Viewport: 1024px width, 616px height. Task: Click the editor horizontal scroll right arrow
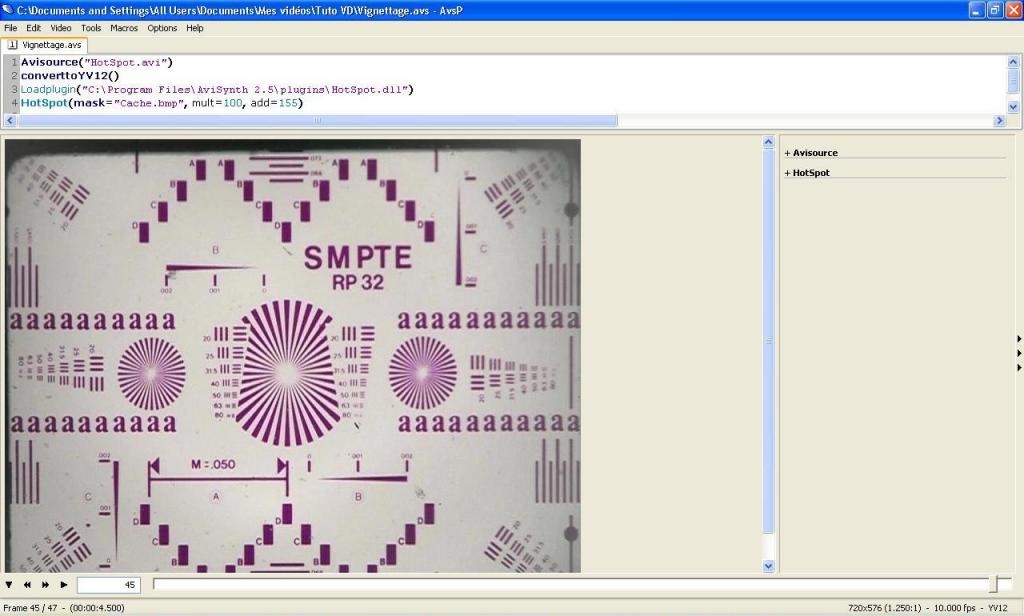coord(999,120)
